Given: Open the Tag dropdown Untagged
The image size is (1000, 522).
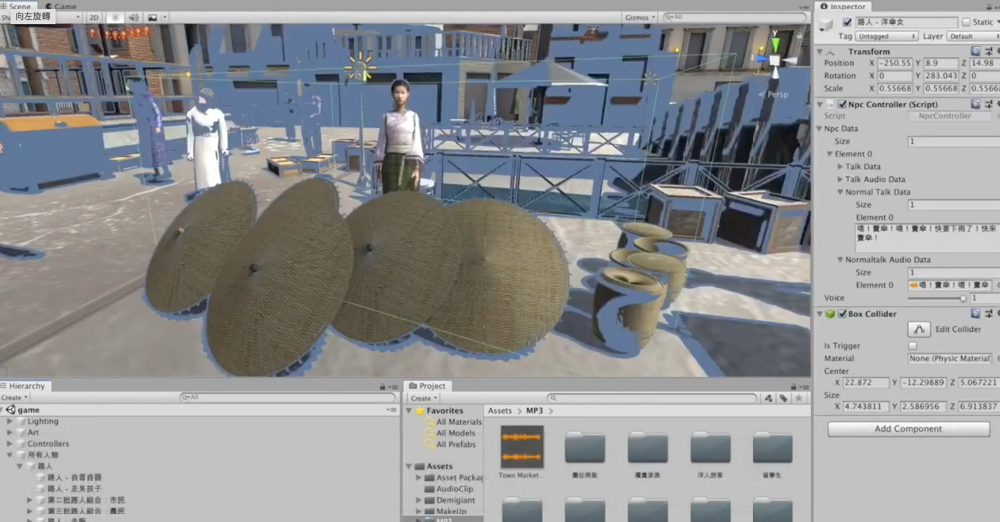Looking at the screenshot, I should pos(886,36).
